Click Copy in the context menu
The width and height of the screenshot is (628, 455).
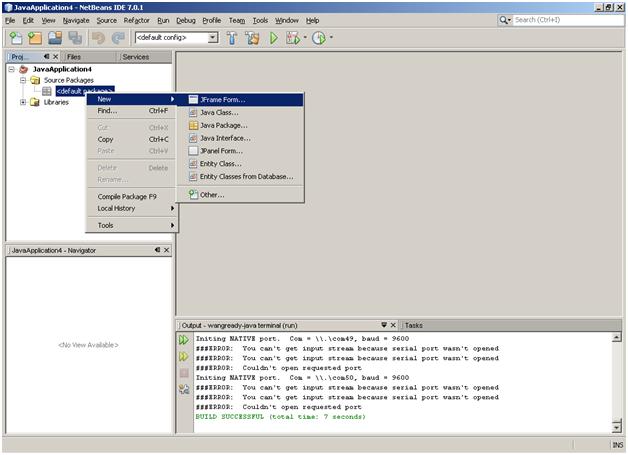[x=132, y=139]
